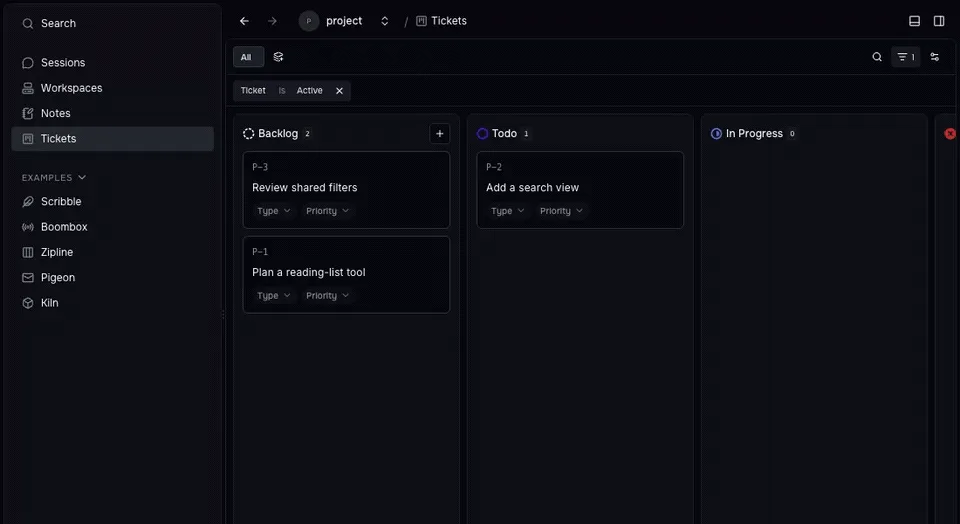Go back with the left arrow
This screenshot has width=960, height=524.
(x=244, y=21)
